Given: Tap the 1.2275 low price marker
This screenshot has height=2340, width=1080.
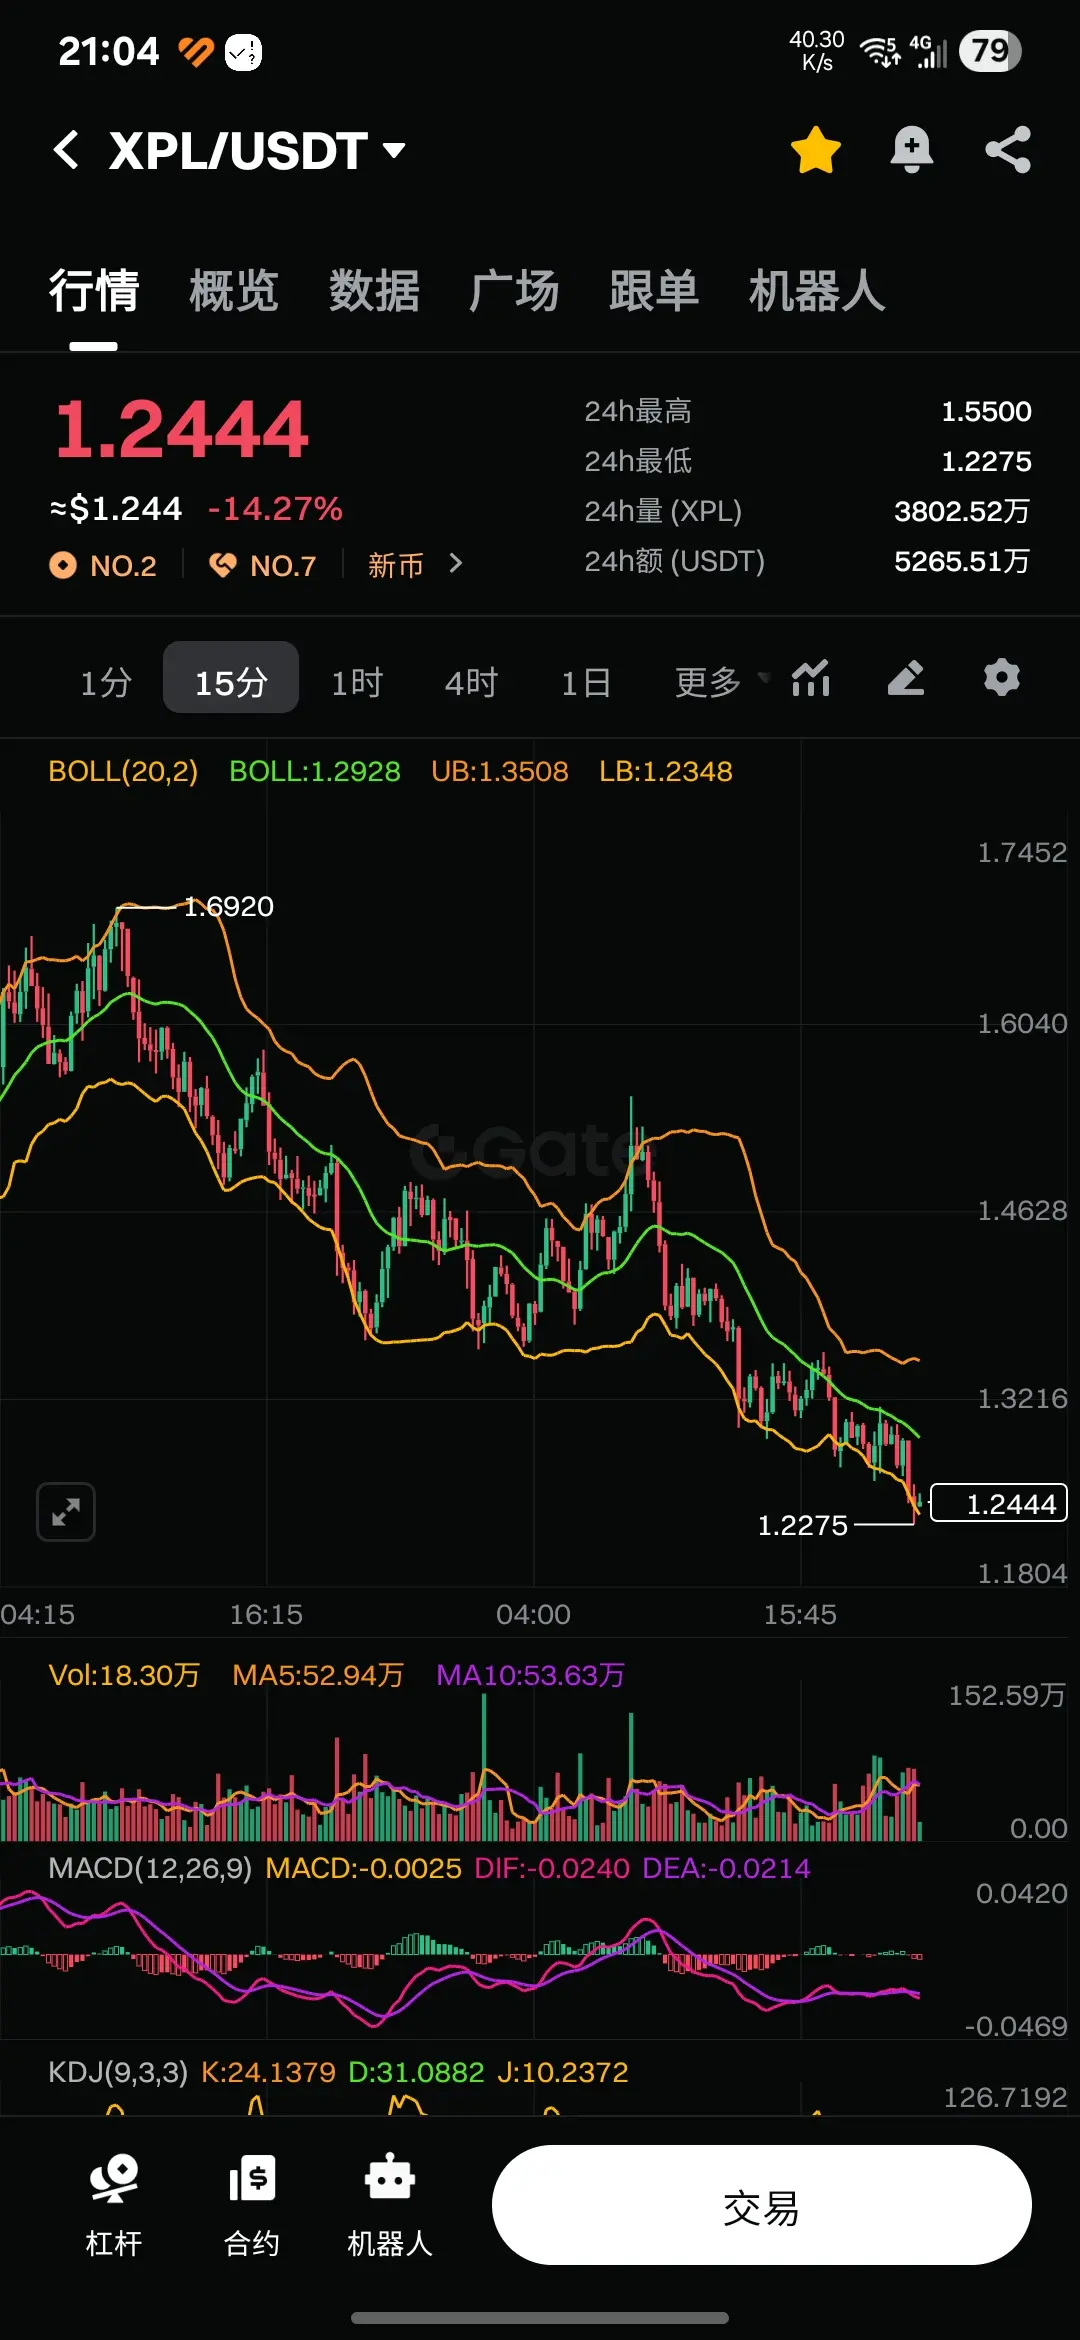Looking at the screenshot, I should pos(803,1525).
